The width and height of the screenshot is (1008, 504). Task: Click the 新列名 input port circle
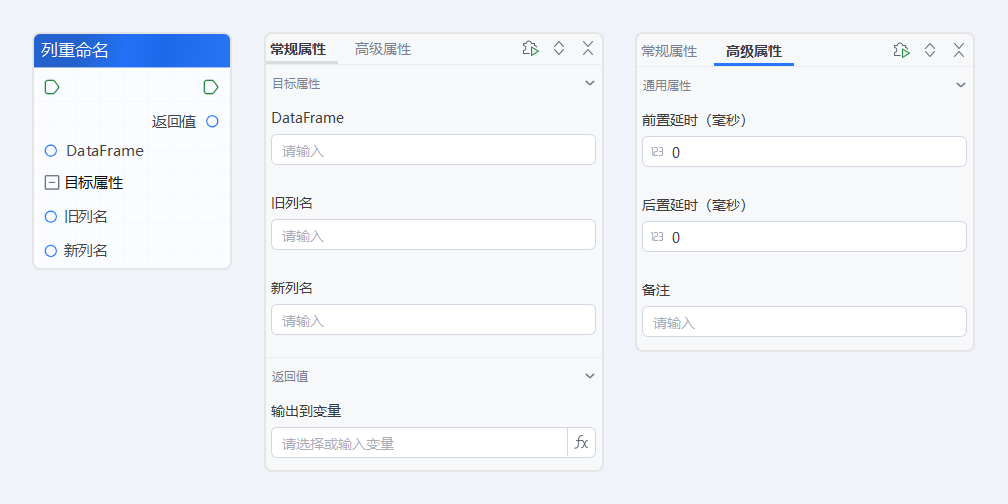coord(51,251)
